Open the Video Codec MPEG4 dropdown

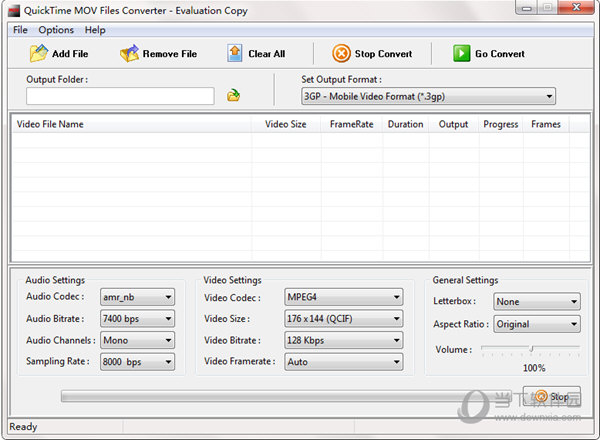(344, 297)
